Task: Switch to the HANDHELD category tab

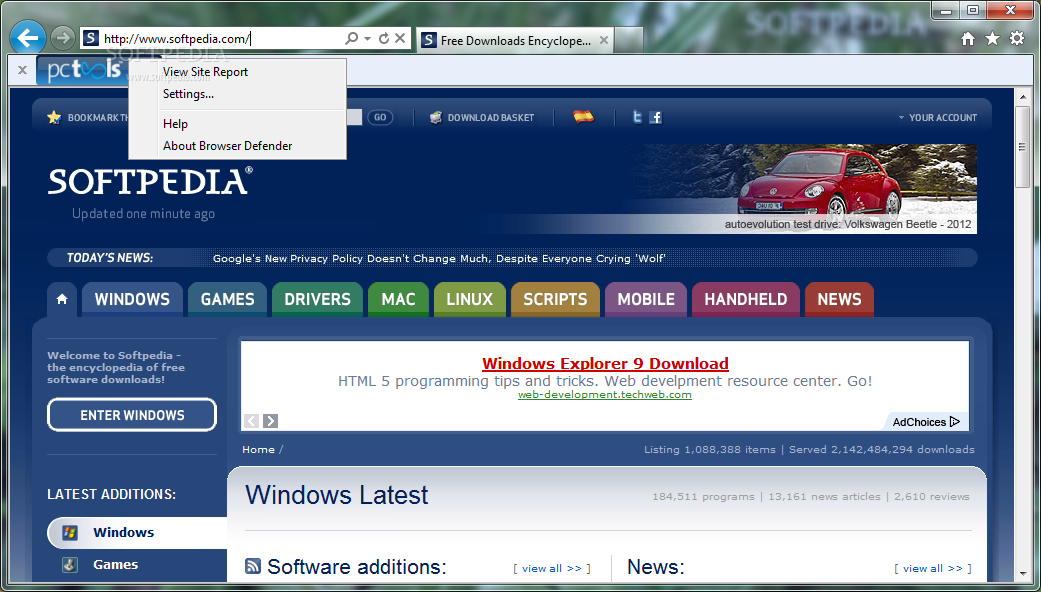Action: point(746,299)
